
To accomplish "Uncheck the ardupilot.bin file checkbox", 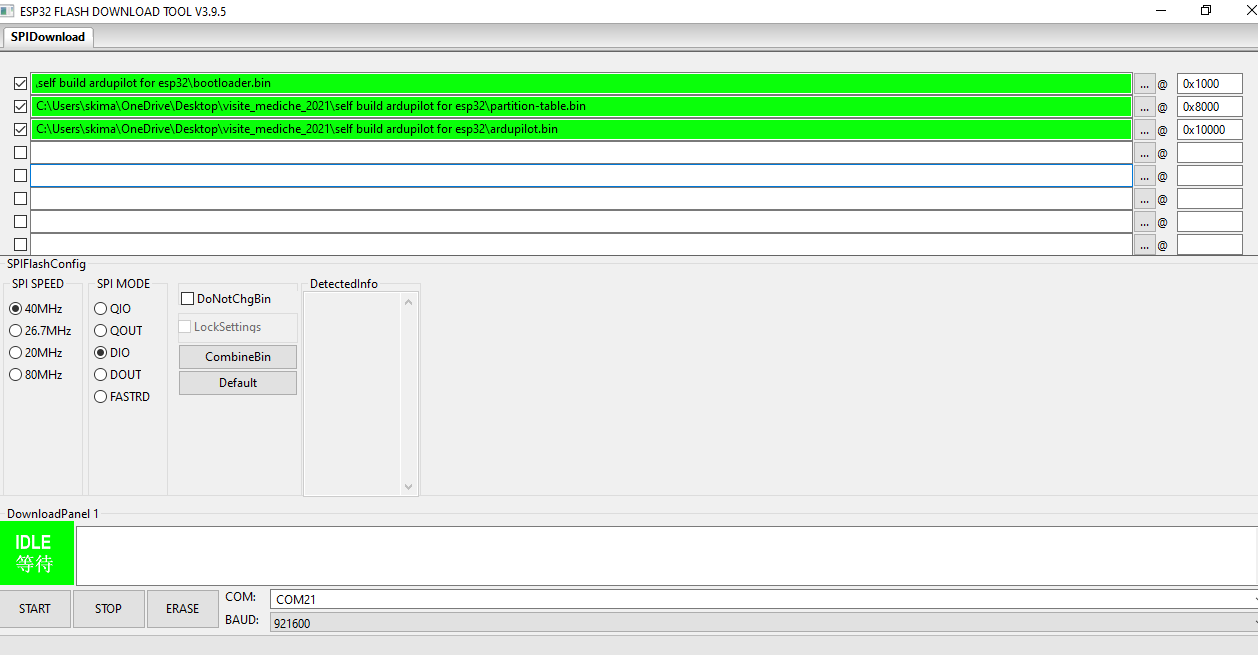I will (20, 129).
